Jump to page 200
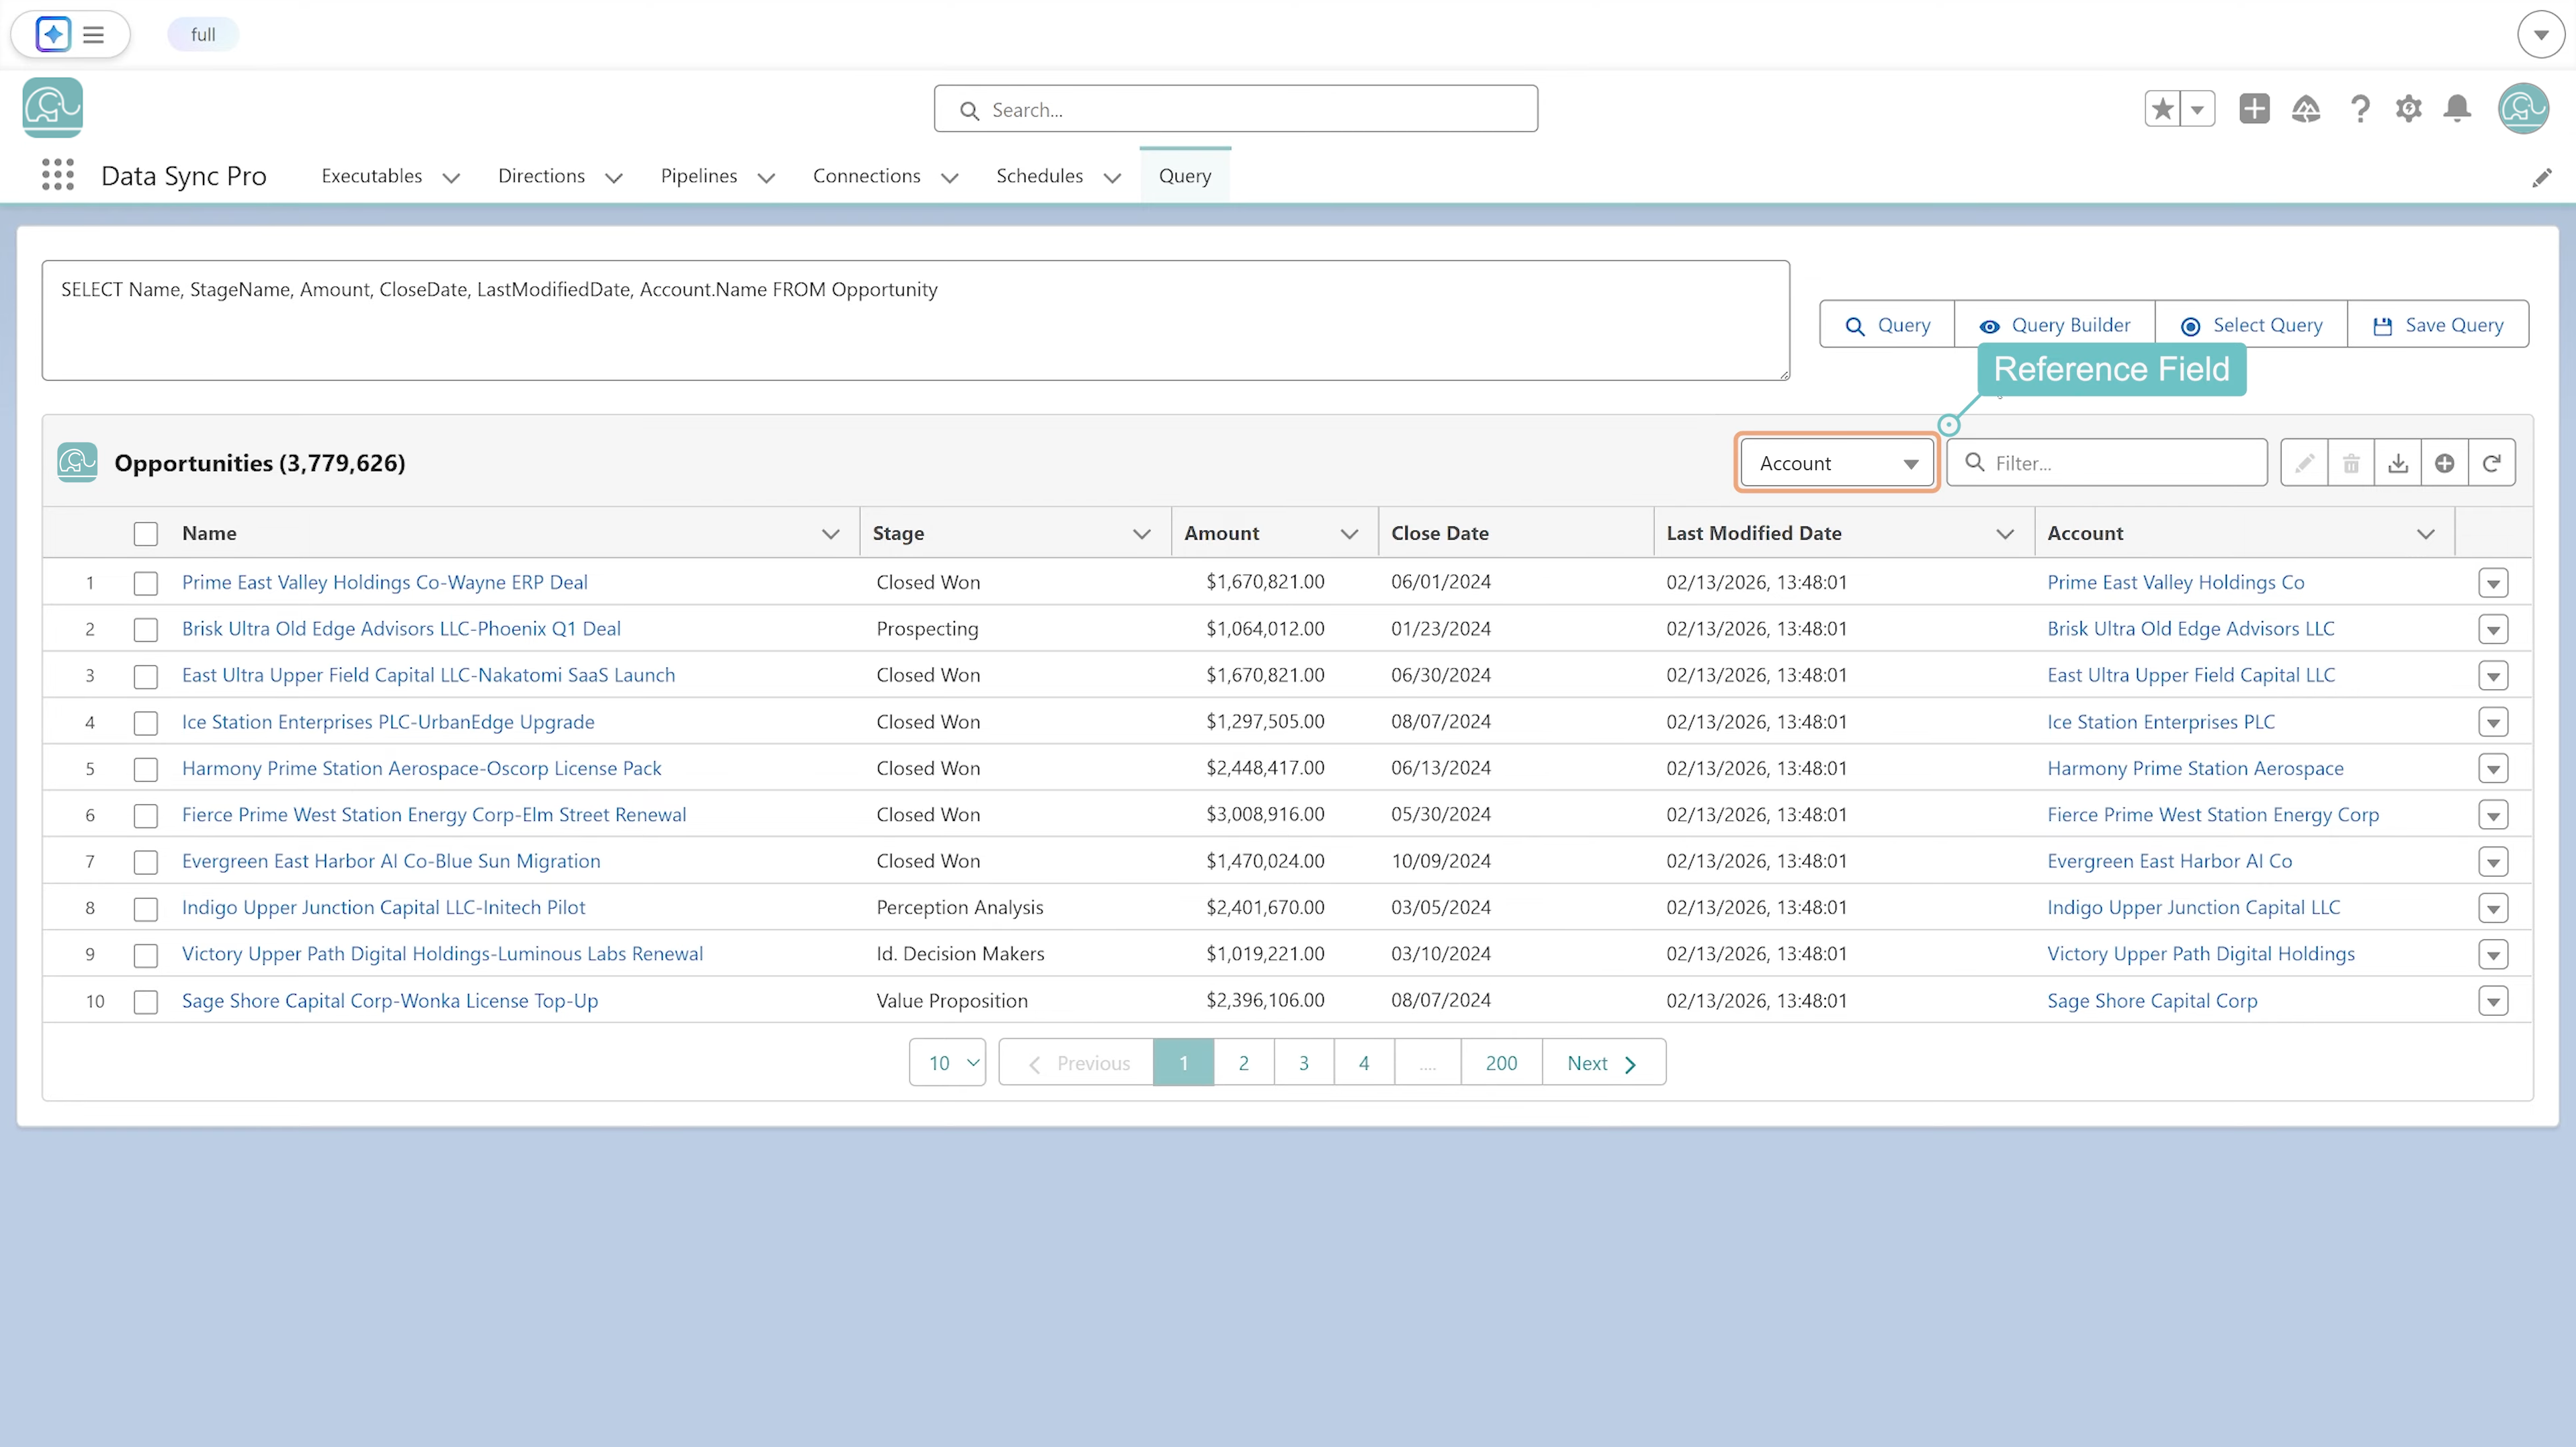The height and width of the screenshot is (1447, 2576). pos(1501,1063)
